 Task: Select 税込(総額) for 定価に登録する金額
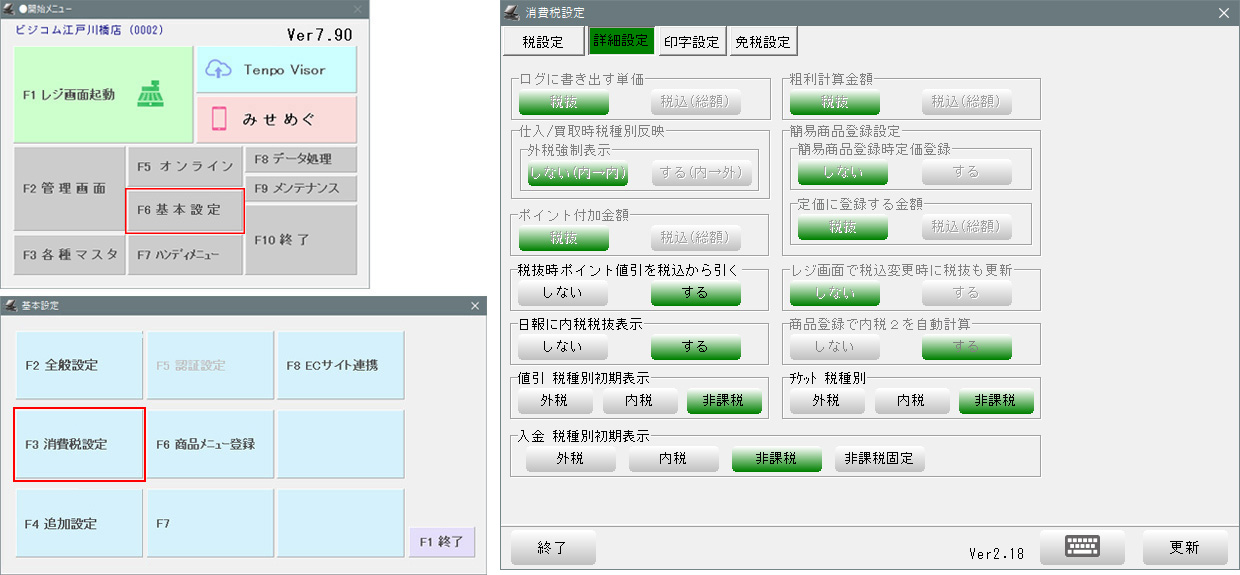click(967, 227)
